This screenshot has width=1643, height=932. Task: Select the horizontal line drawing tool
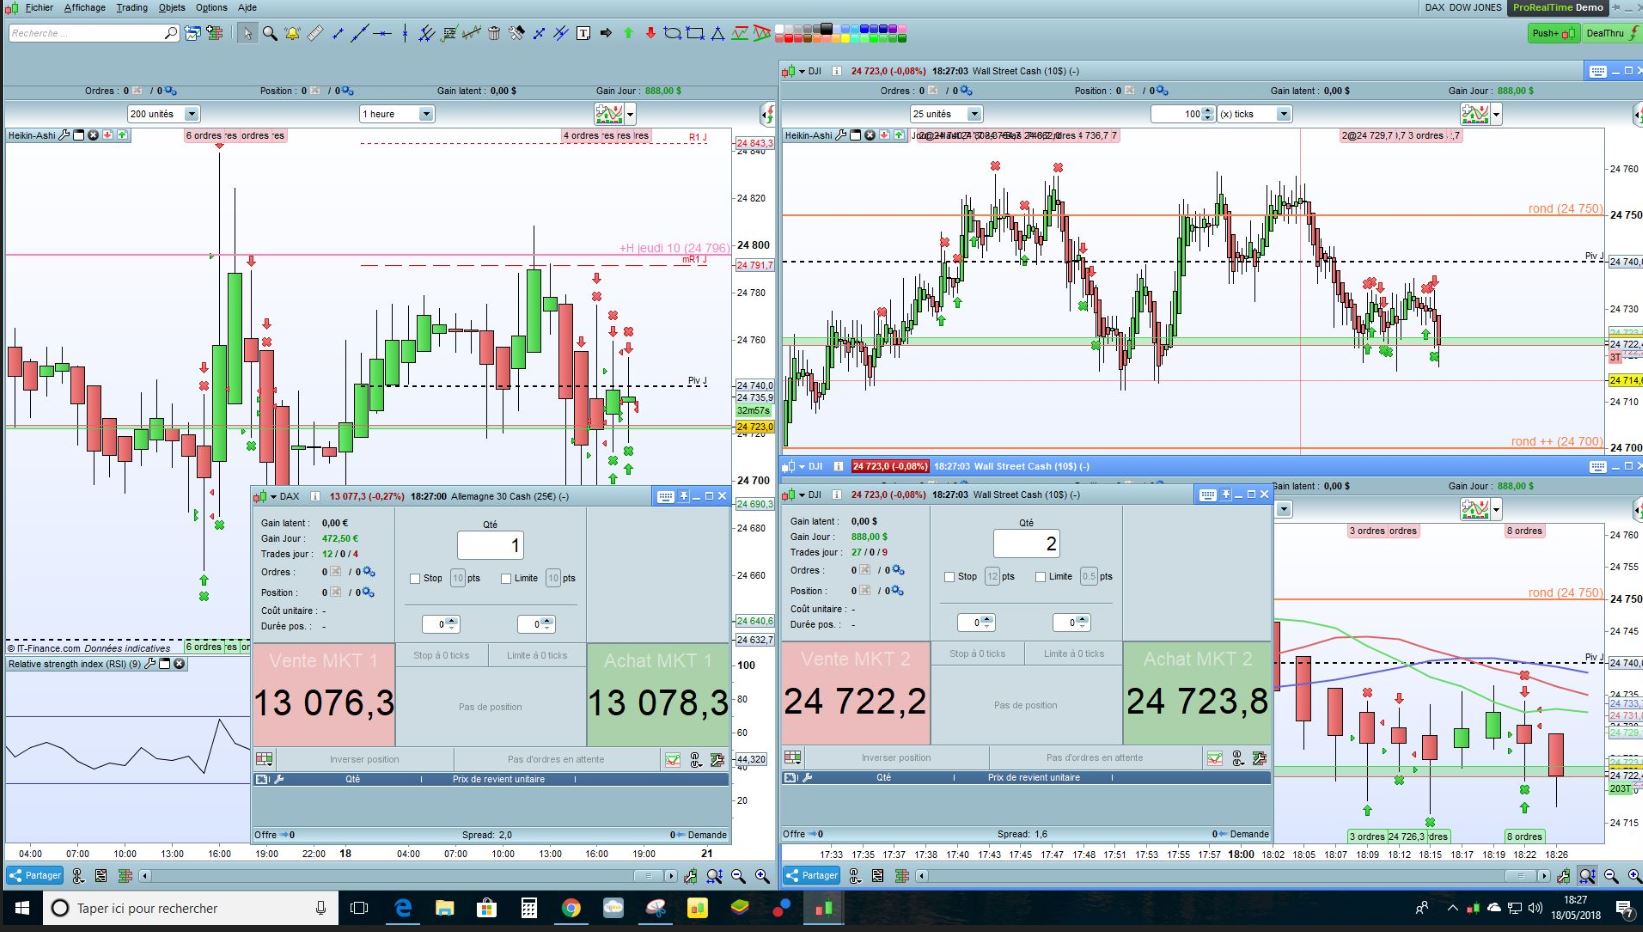click(382, 33)
